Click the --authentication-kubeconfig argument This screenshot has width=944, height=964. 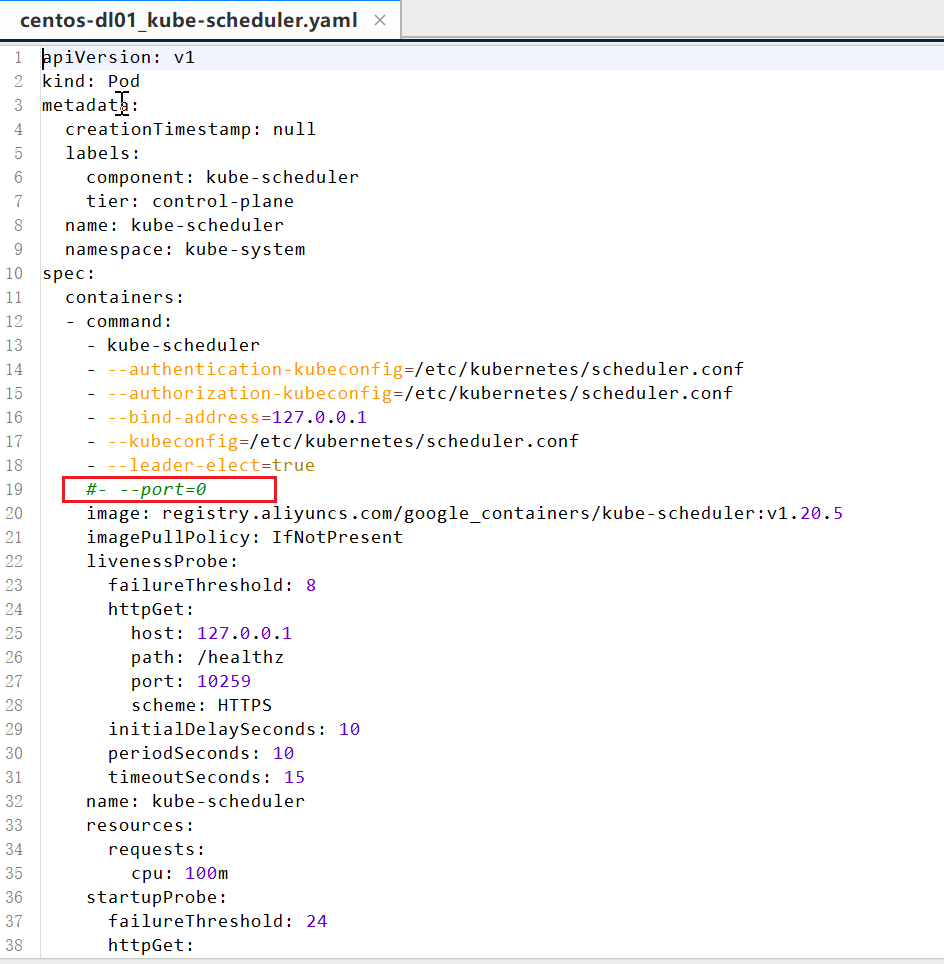pyautogui.click(x=426, y=369)
